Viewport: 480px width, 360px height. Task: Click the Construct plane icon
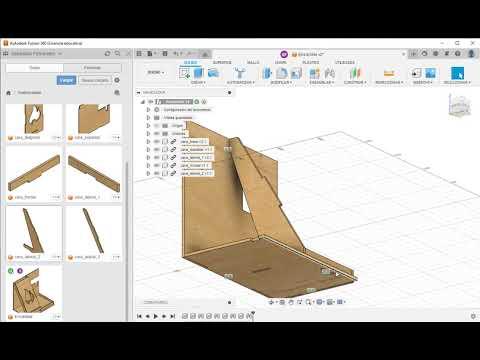pyautogui.click(x=355, y=73)
